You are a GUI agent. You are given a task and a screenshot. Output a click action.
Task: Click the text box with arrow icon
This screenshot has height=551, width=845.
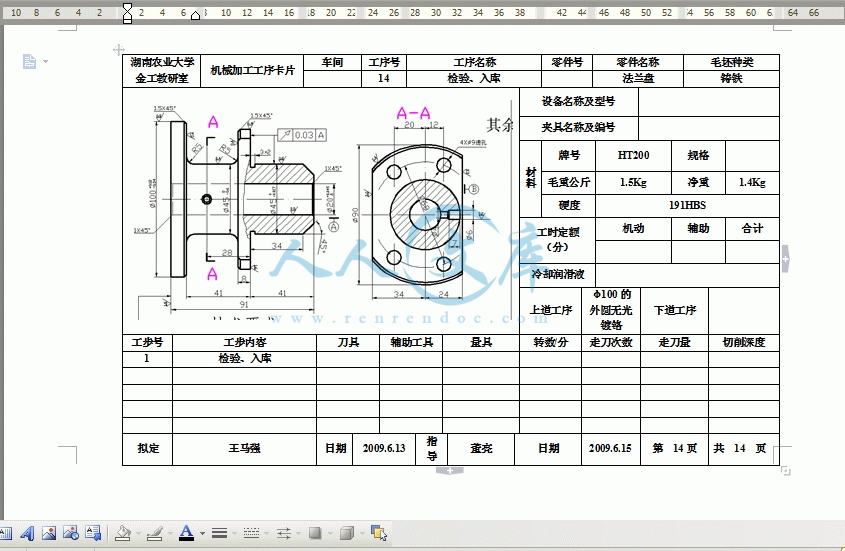click(93, 533)
